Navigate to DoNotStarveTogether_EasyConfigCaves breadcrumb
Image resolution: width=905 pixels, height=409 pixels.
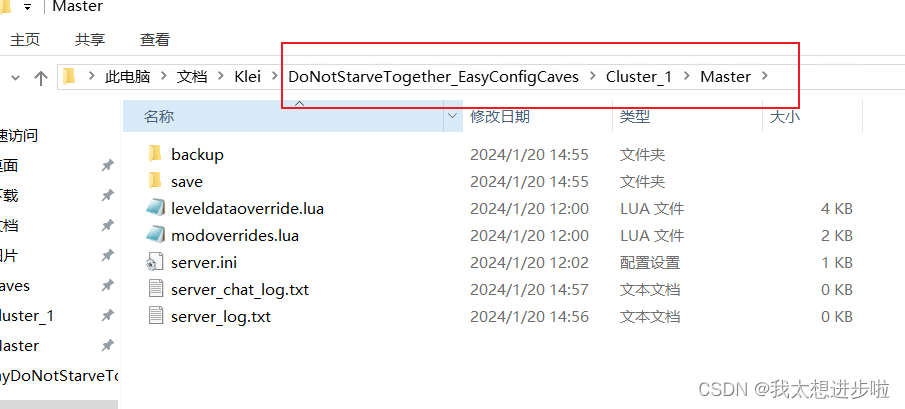[433, 77]
